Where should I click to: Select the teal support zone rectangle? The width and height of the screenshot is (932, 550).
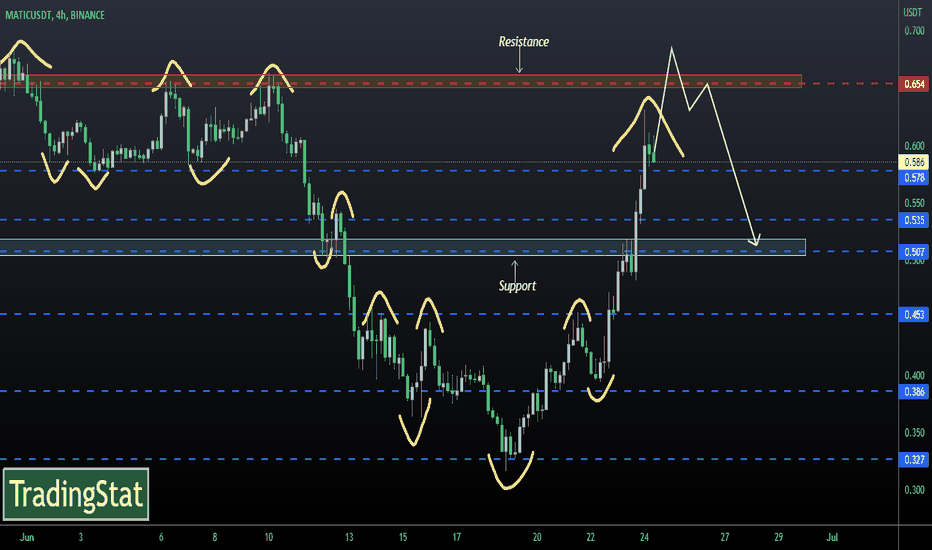coord(402,247)
